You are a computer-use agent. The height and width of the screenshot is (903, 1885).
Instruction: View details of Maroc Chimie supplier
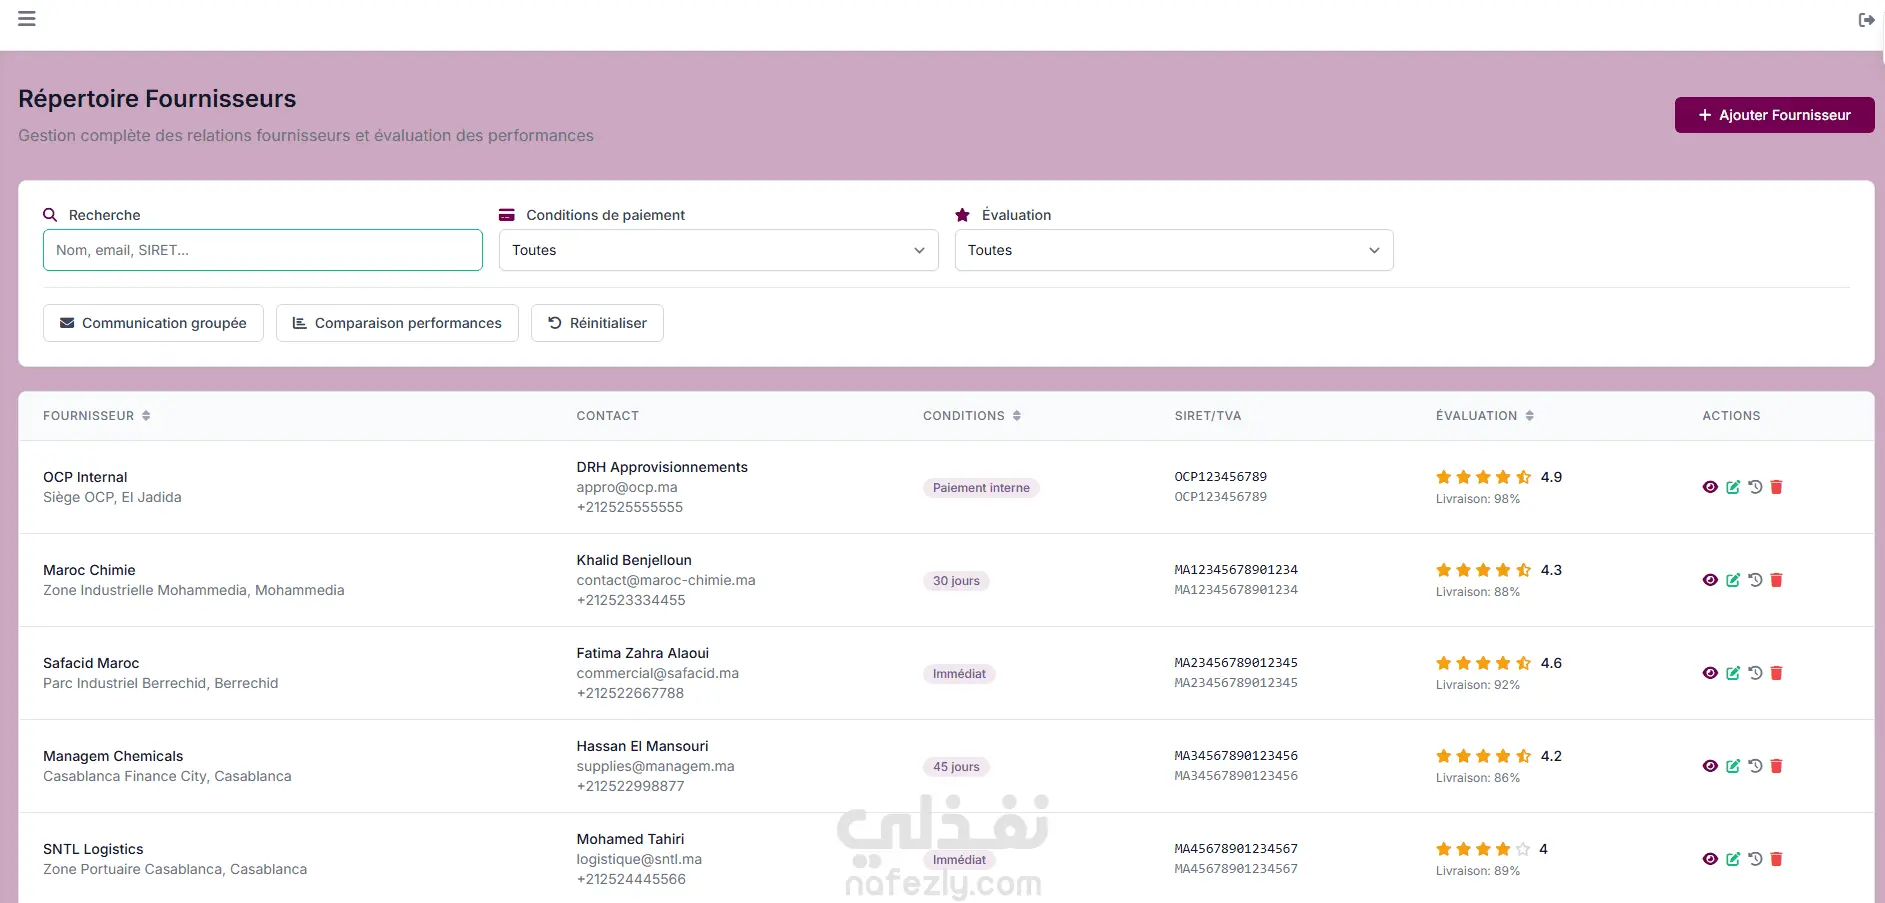[x=1710, y=580]
